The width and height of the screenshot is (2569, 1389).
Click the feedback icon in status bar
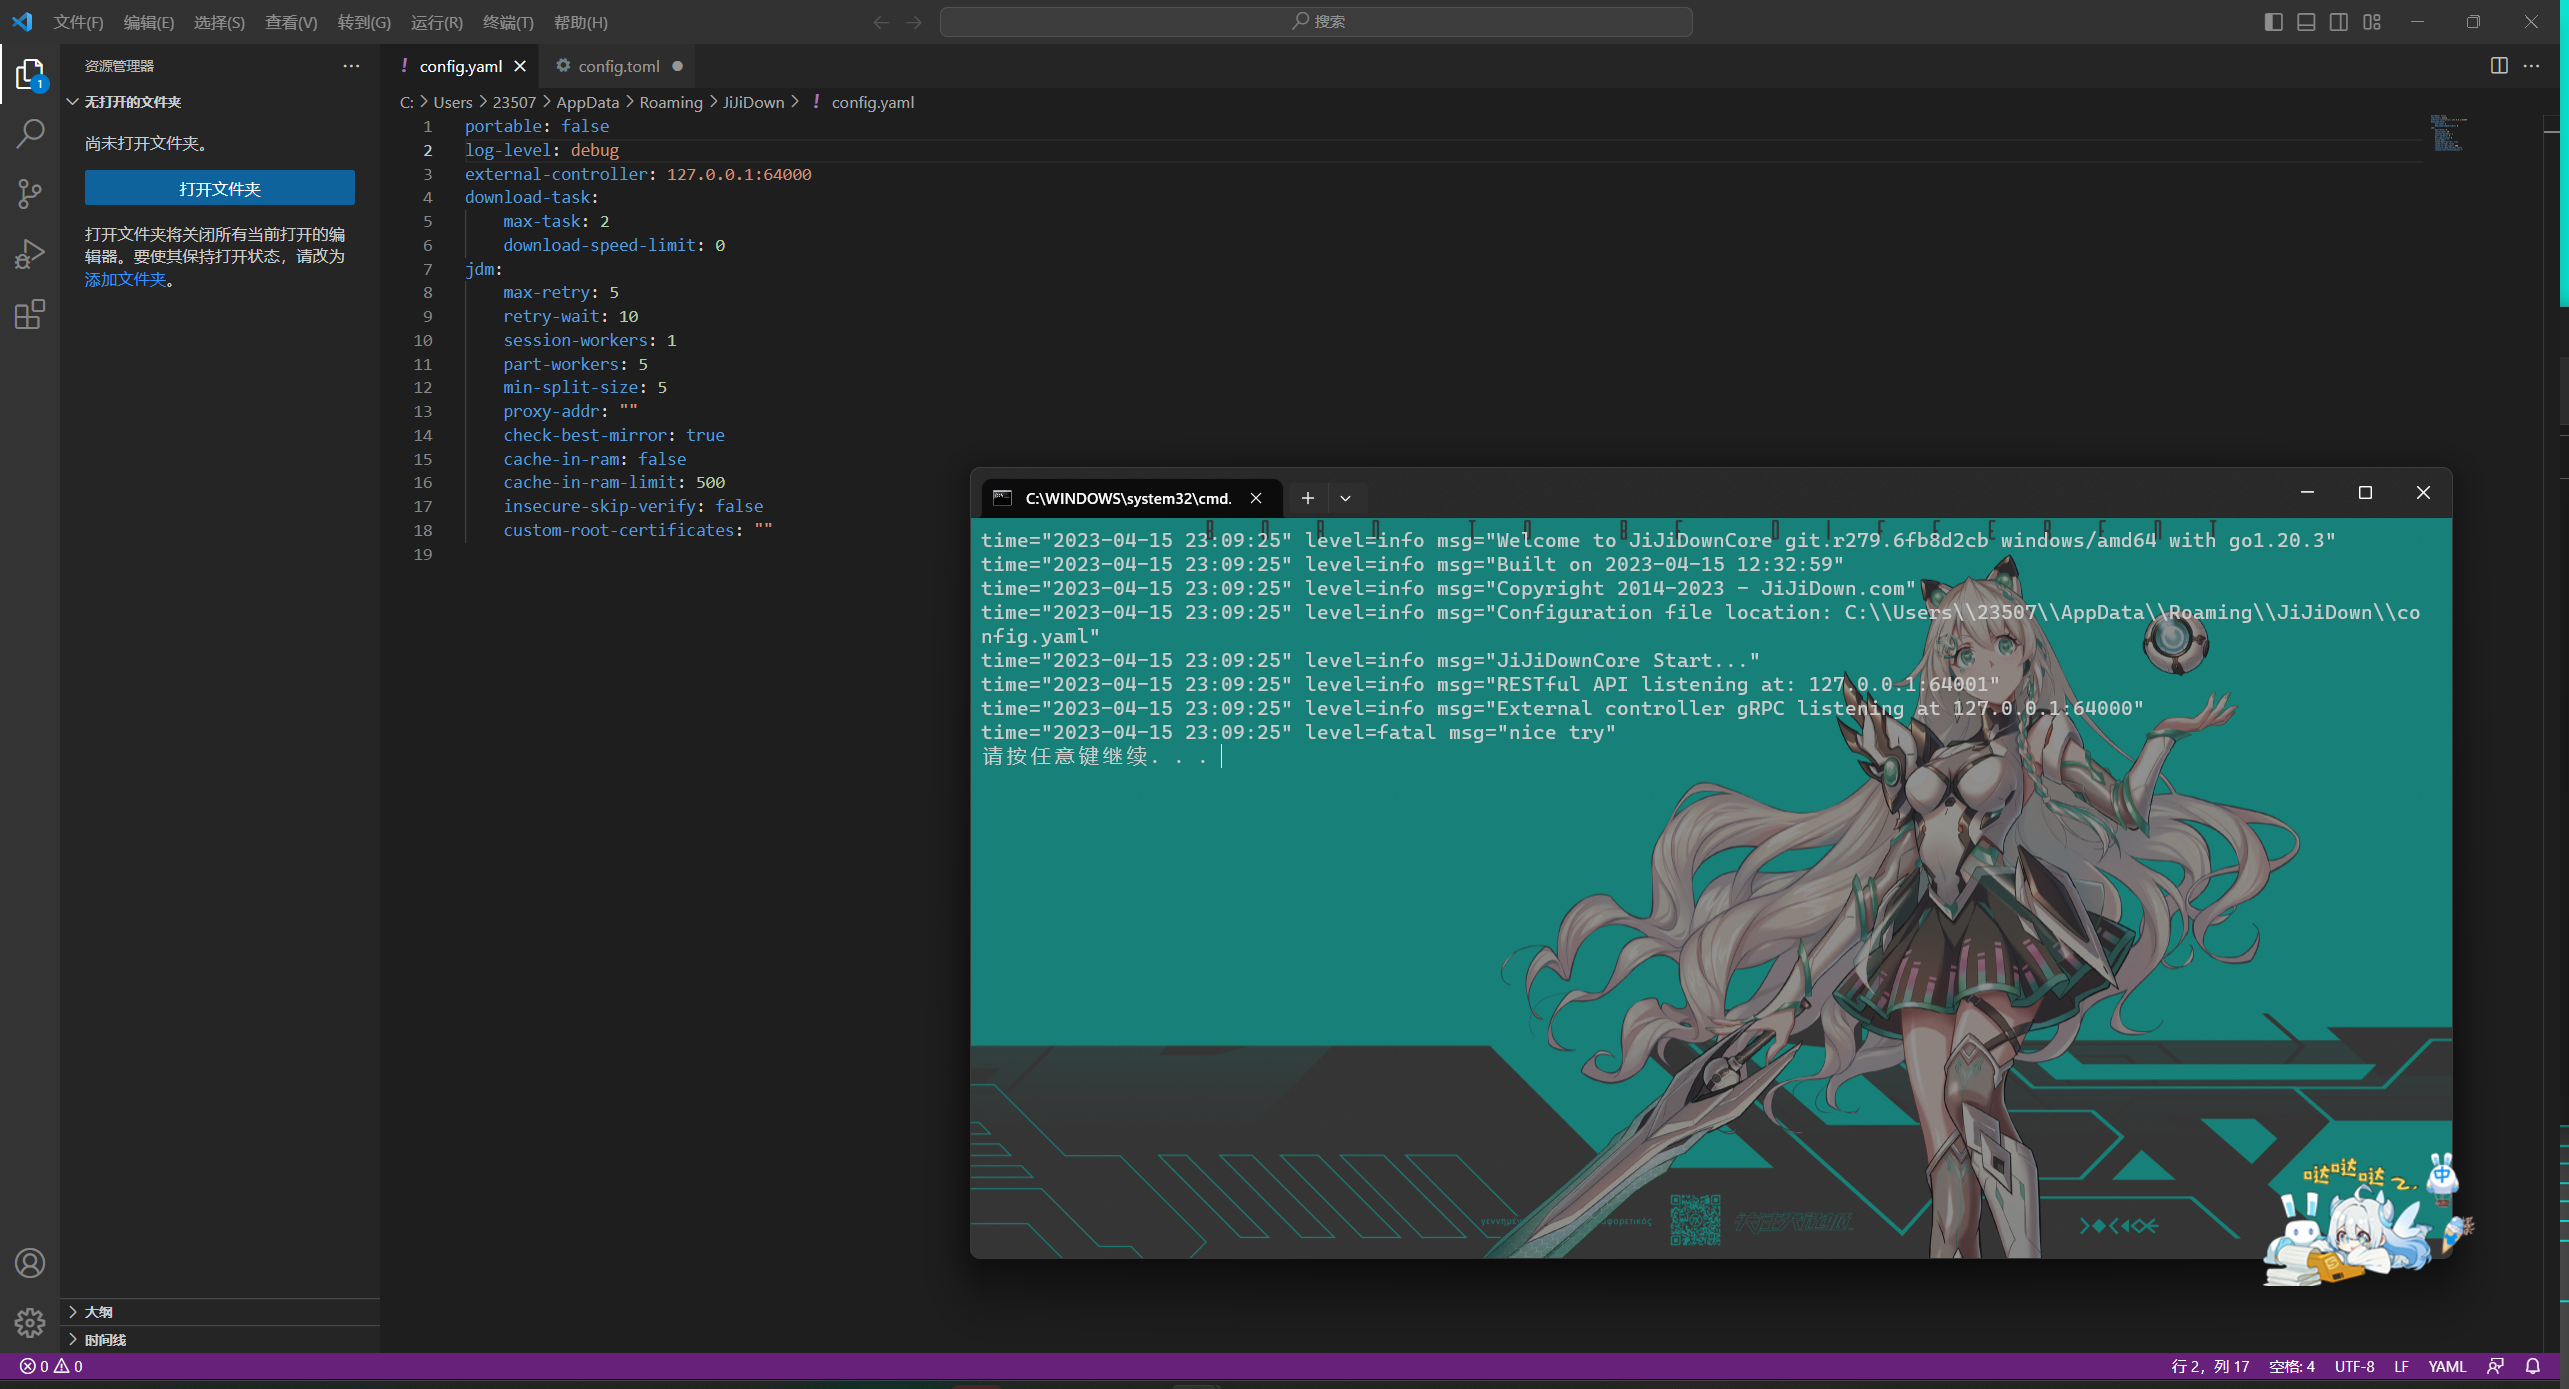point(2496,1366)
